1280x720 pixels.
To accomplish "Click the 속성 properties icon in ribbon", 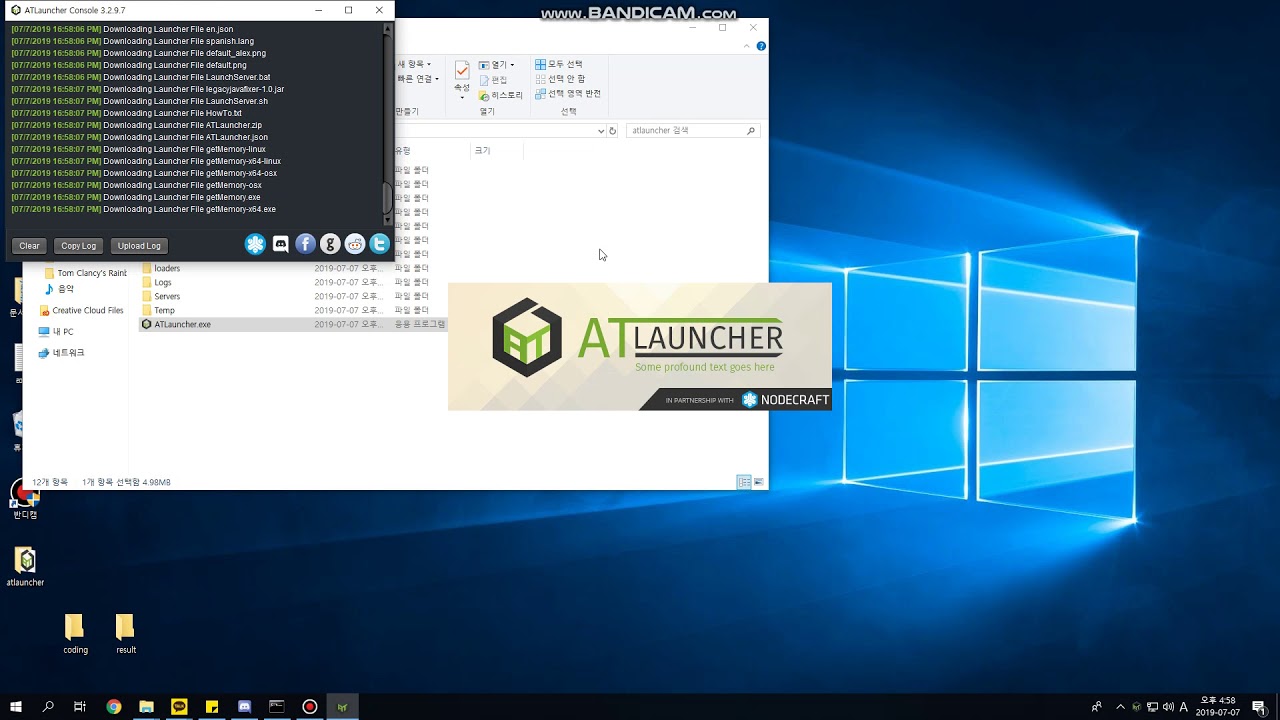I will [x=462, y=72].
